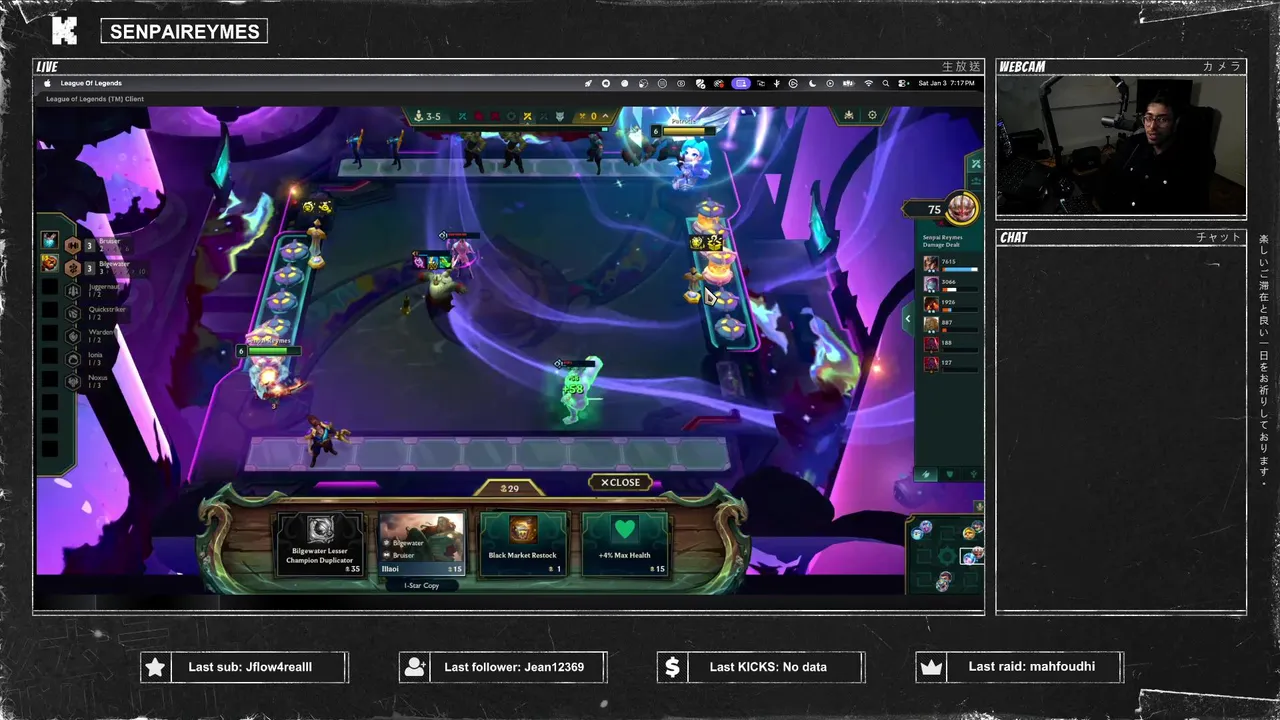Select the Juggernaut trait icon
1280x720 pixels.
(73, 291)
